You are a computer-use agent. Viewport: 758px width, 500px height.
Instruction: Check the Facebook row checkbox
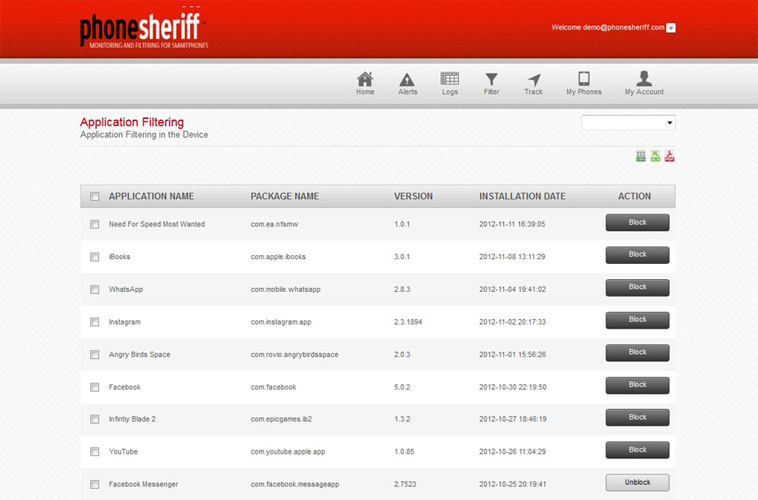tap(94, 387)
